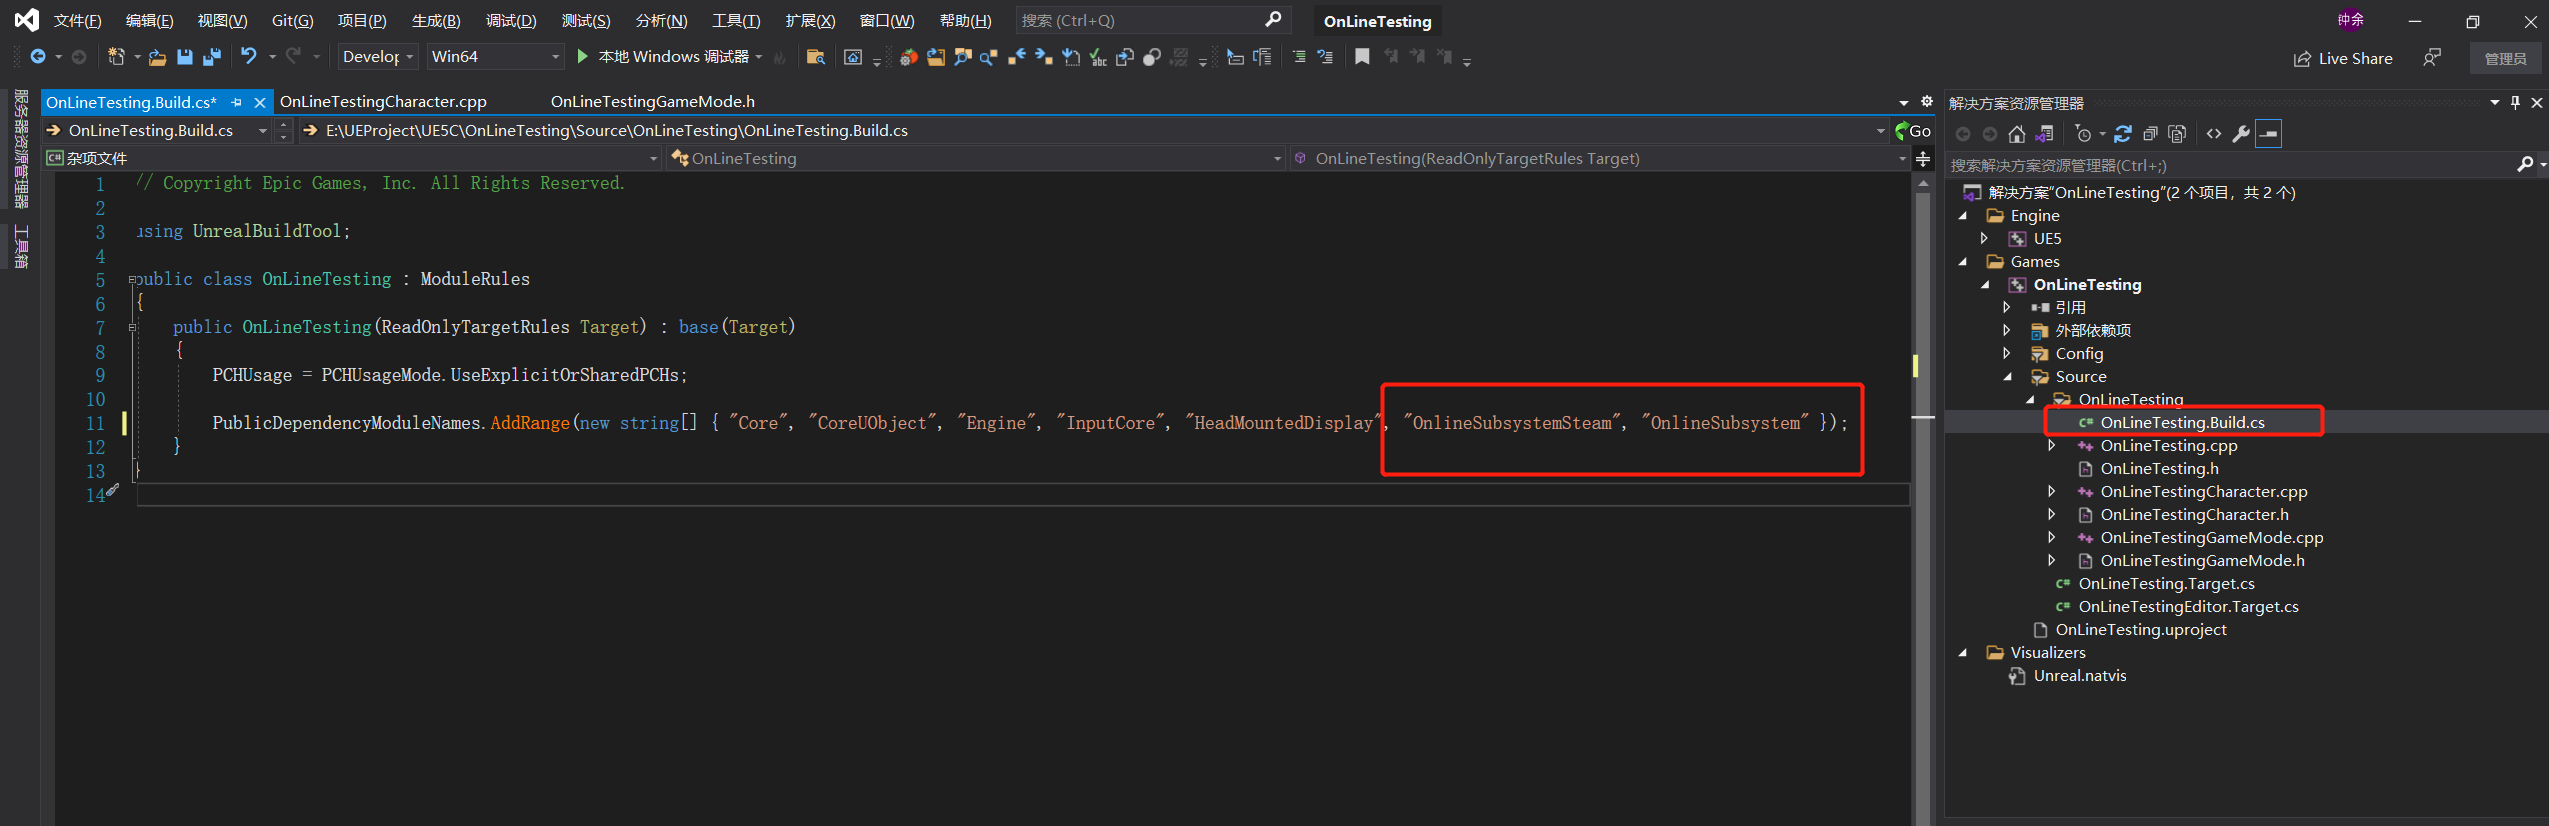The width and height of the screenshot is (2549, 826).
Task: Open Properties wrench icon in Solution Explorer
Action: click(2241, 134)
